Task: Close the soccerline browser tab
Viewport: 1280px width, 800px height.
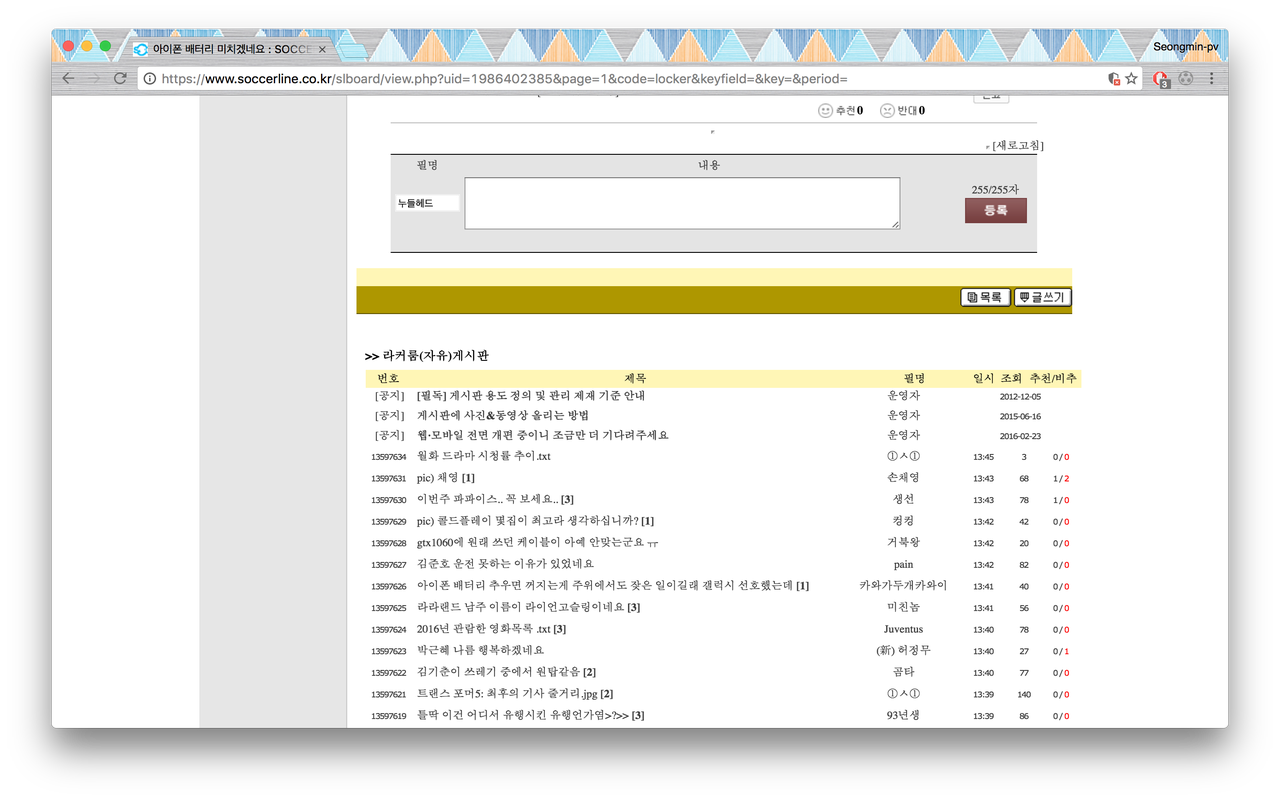Action: 322,49
